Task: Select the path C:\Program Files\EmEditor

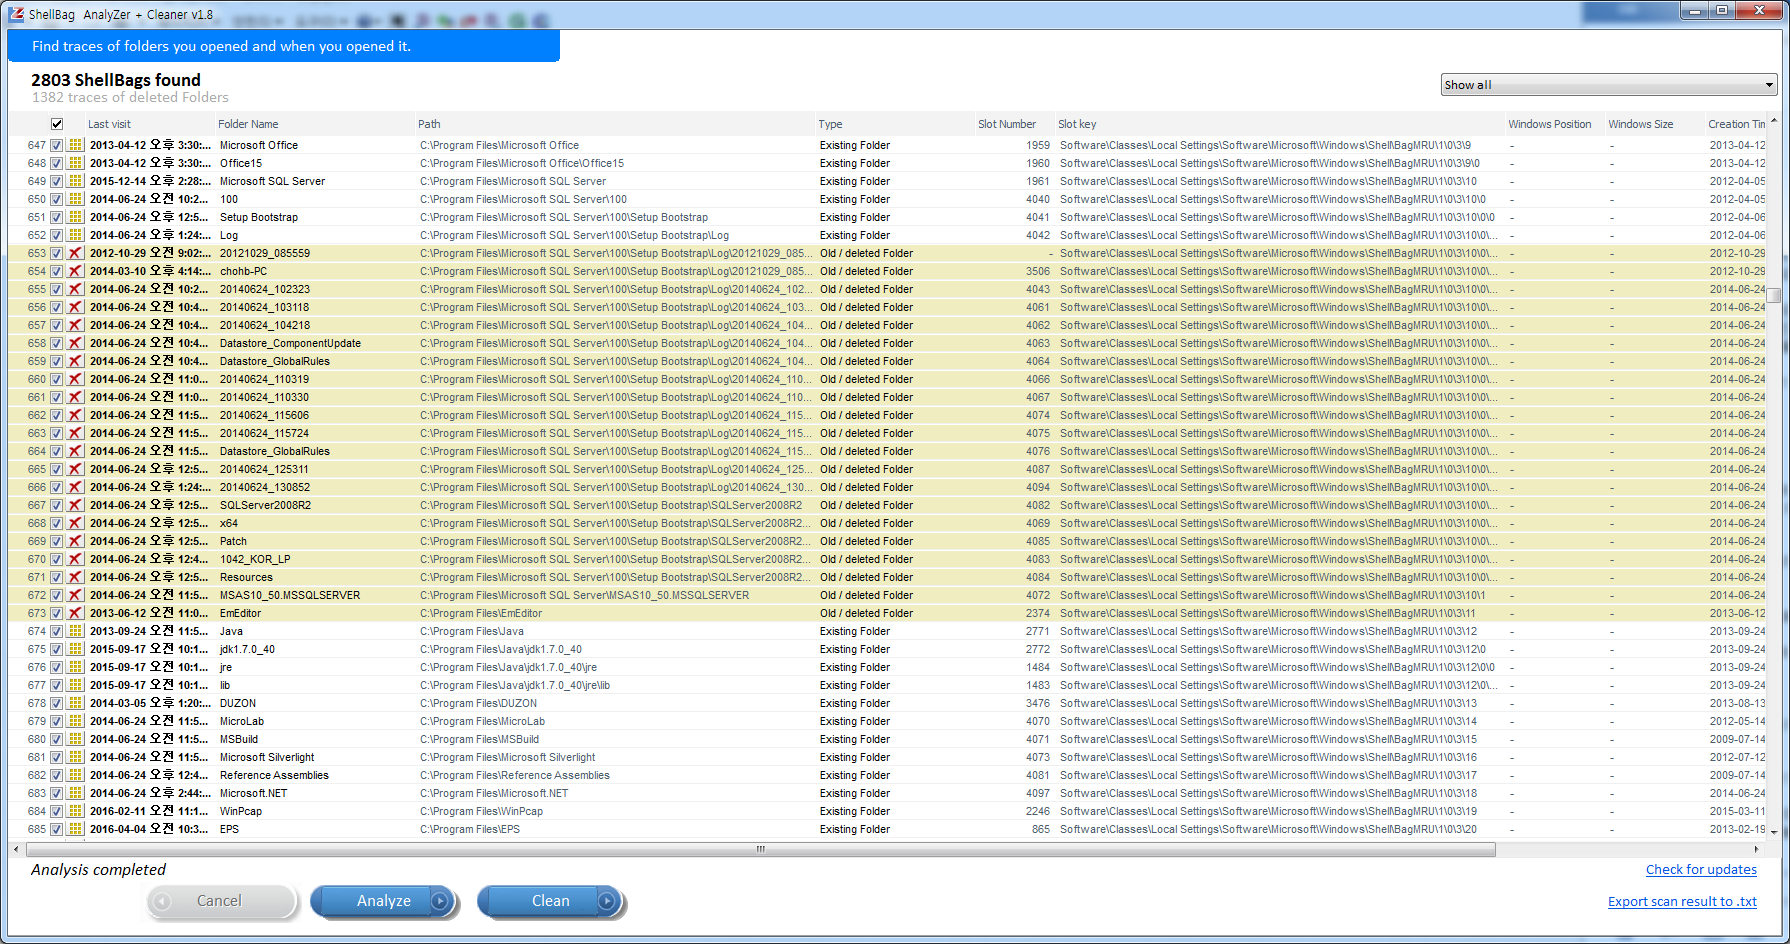Action: tap(481, 613)
